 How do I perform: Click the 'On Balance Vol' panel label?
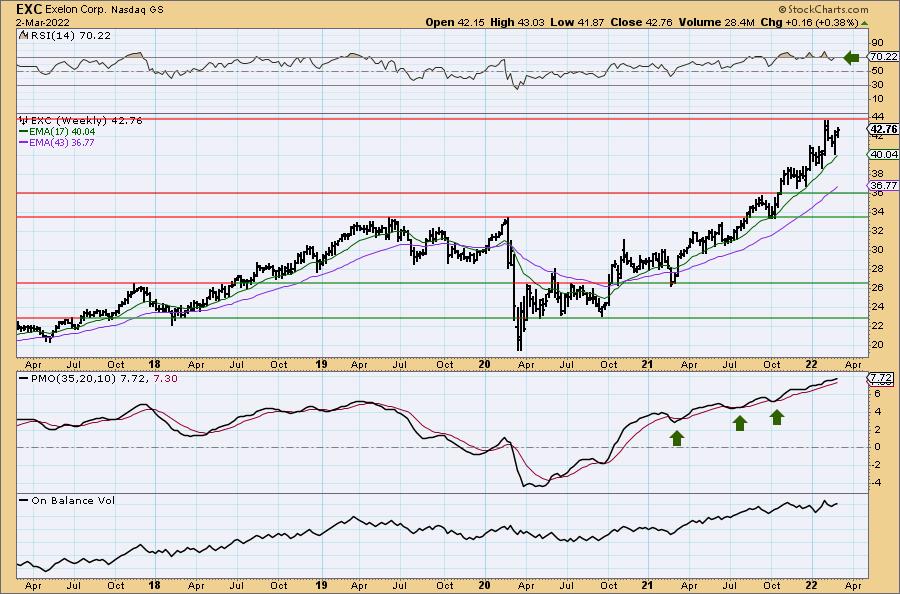73,500
